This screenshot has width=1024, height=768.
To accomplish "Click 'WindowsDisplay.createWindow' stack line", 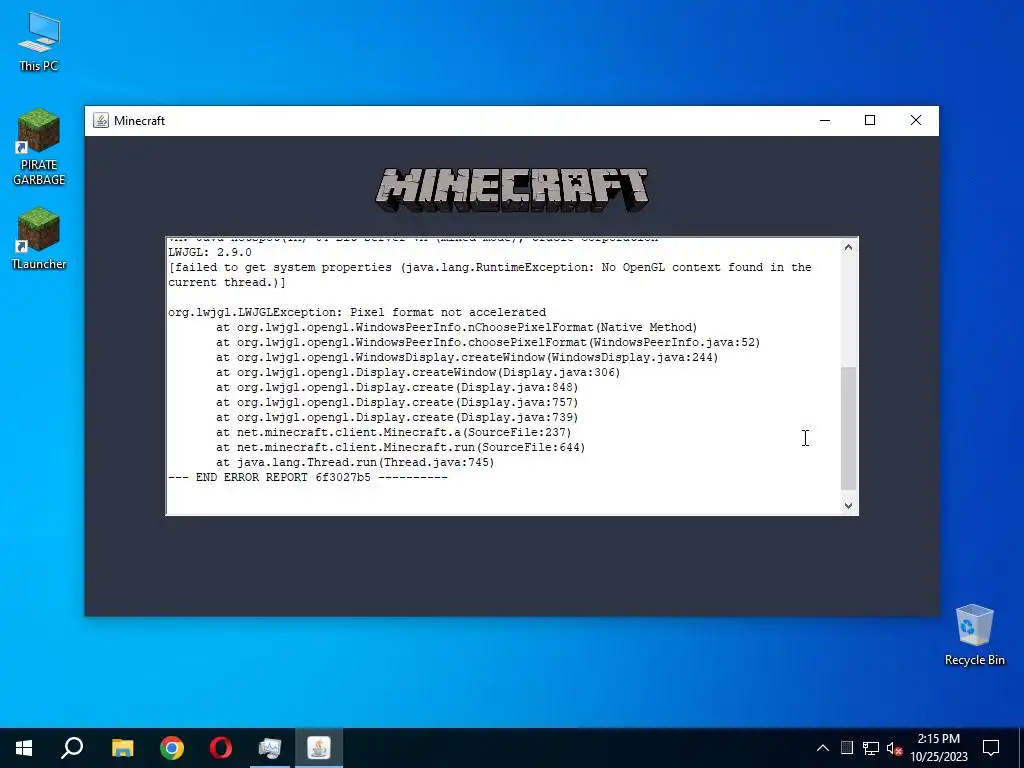I will click(x=467, y=357).
